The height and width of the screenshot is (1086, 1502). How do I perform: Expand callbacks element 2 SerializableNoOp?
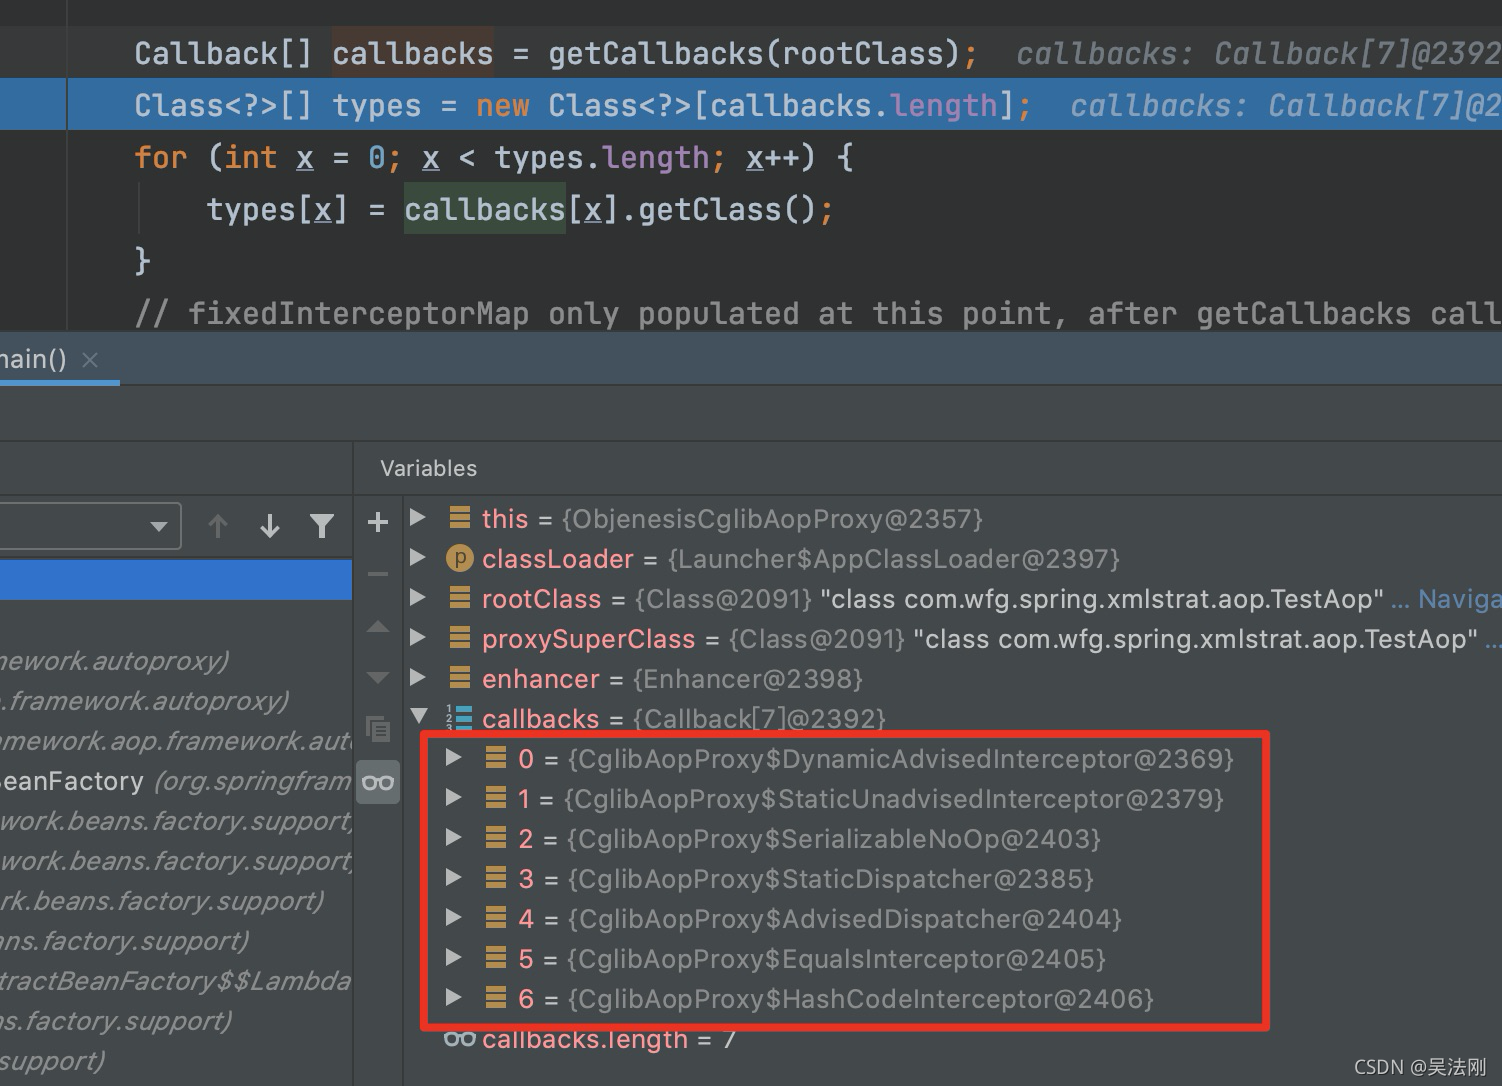pyautogui.click(x=454, y=838)
